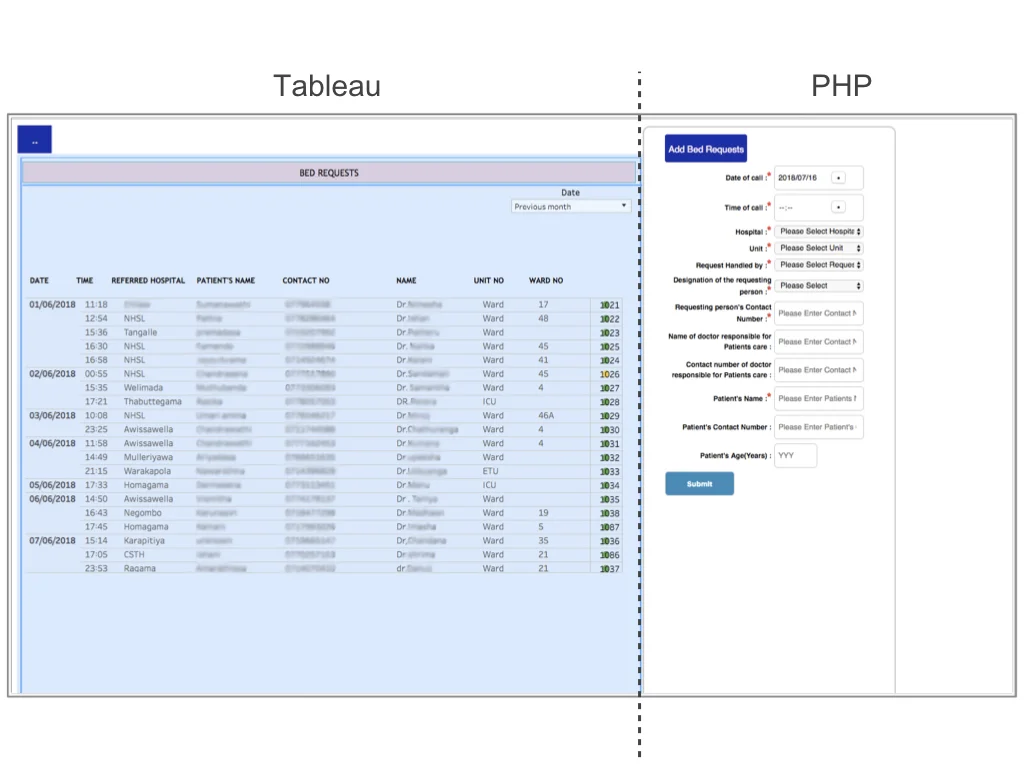The height and width of the screenshot is (768, 1024).
Task: Click the CSTH hospital cell
Action: click(x=134, y=554)
